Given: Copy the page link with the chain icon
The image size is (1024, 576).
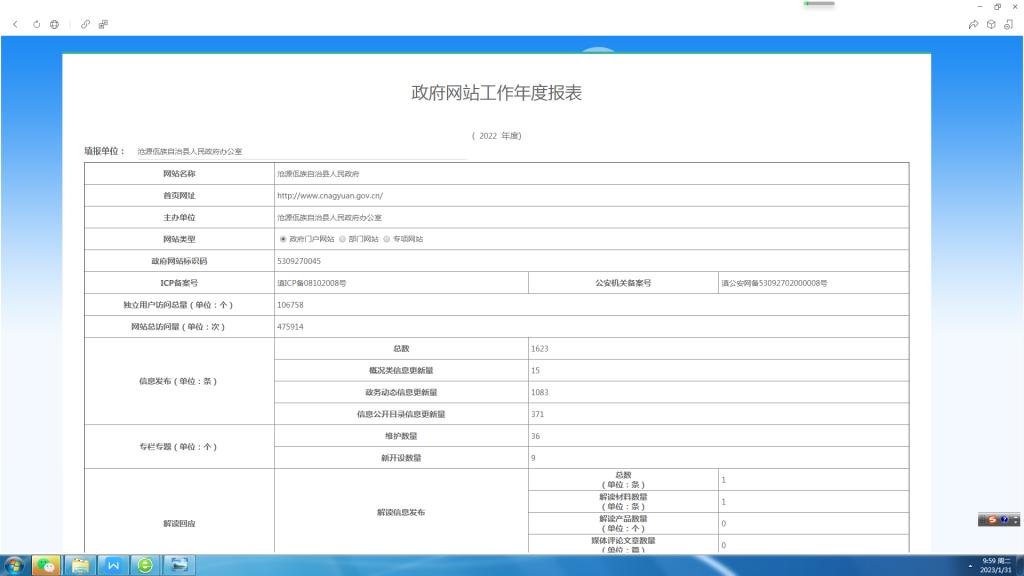Looking at the screenshot, I should [x=86, y=24].
